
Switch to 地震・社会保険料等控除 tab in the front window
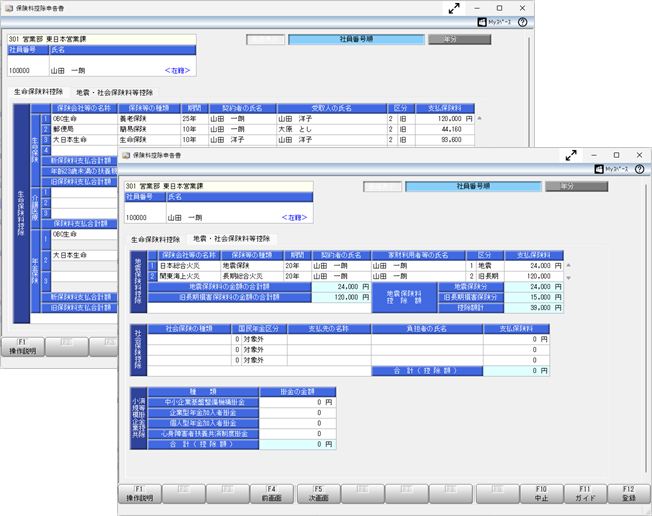tap(232, 239)
